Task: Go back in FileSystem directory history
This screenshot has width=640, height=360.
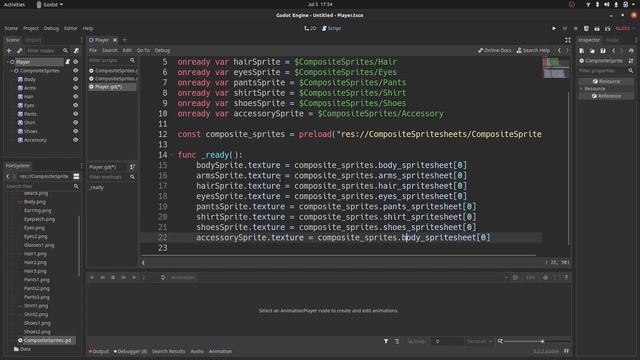Action: point(8,176)
